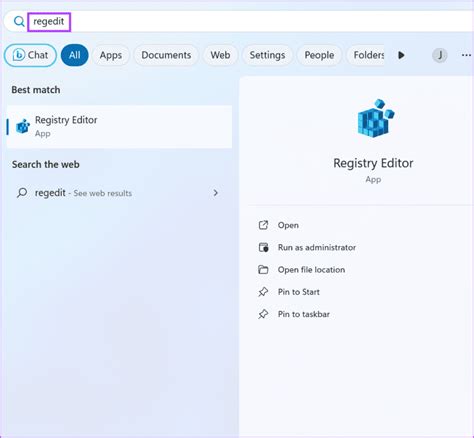Click the Open action icon
The image size is (474, 438).
[x=263, y=225]
